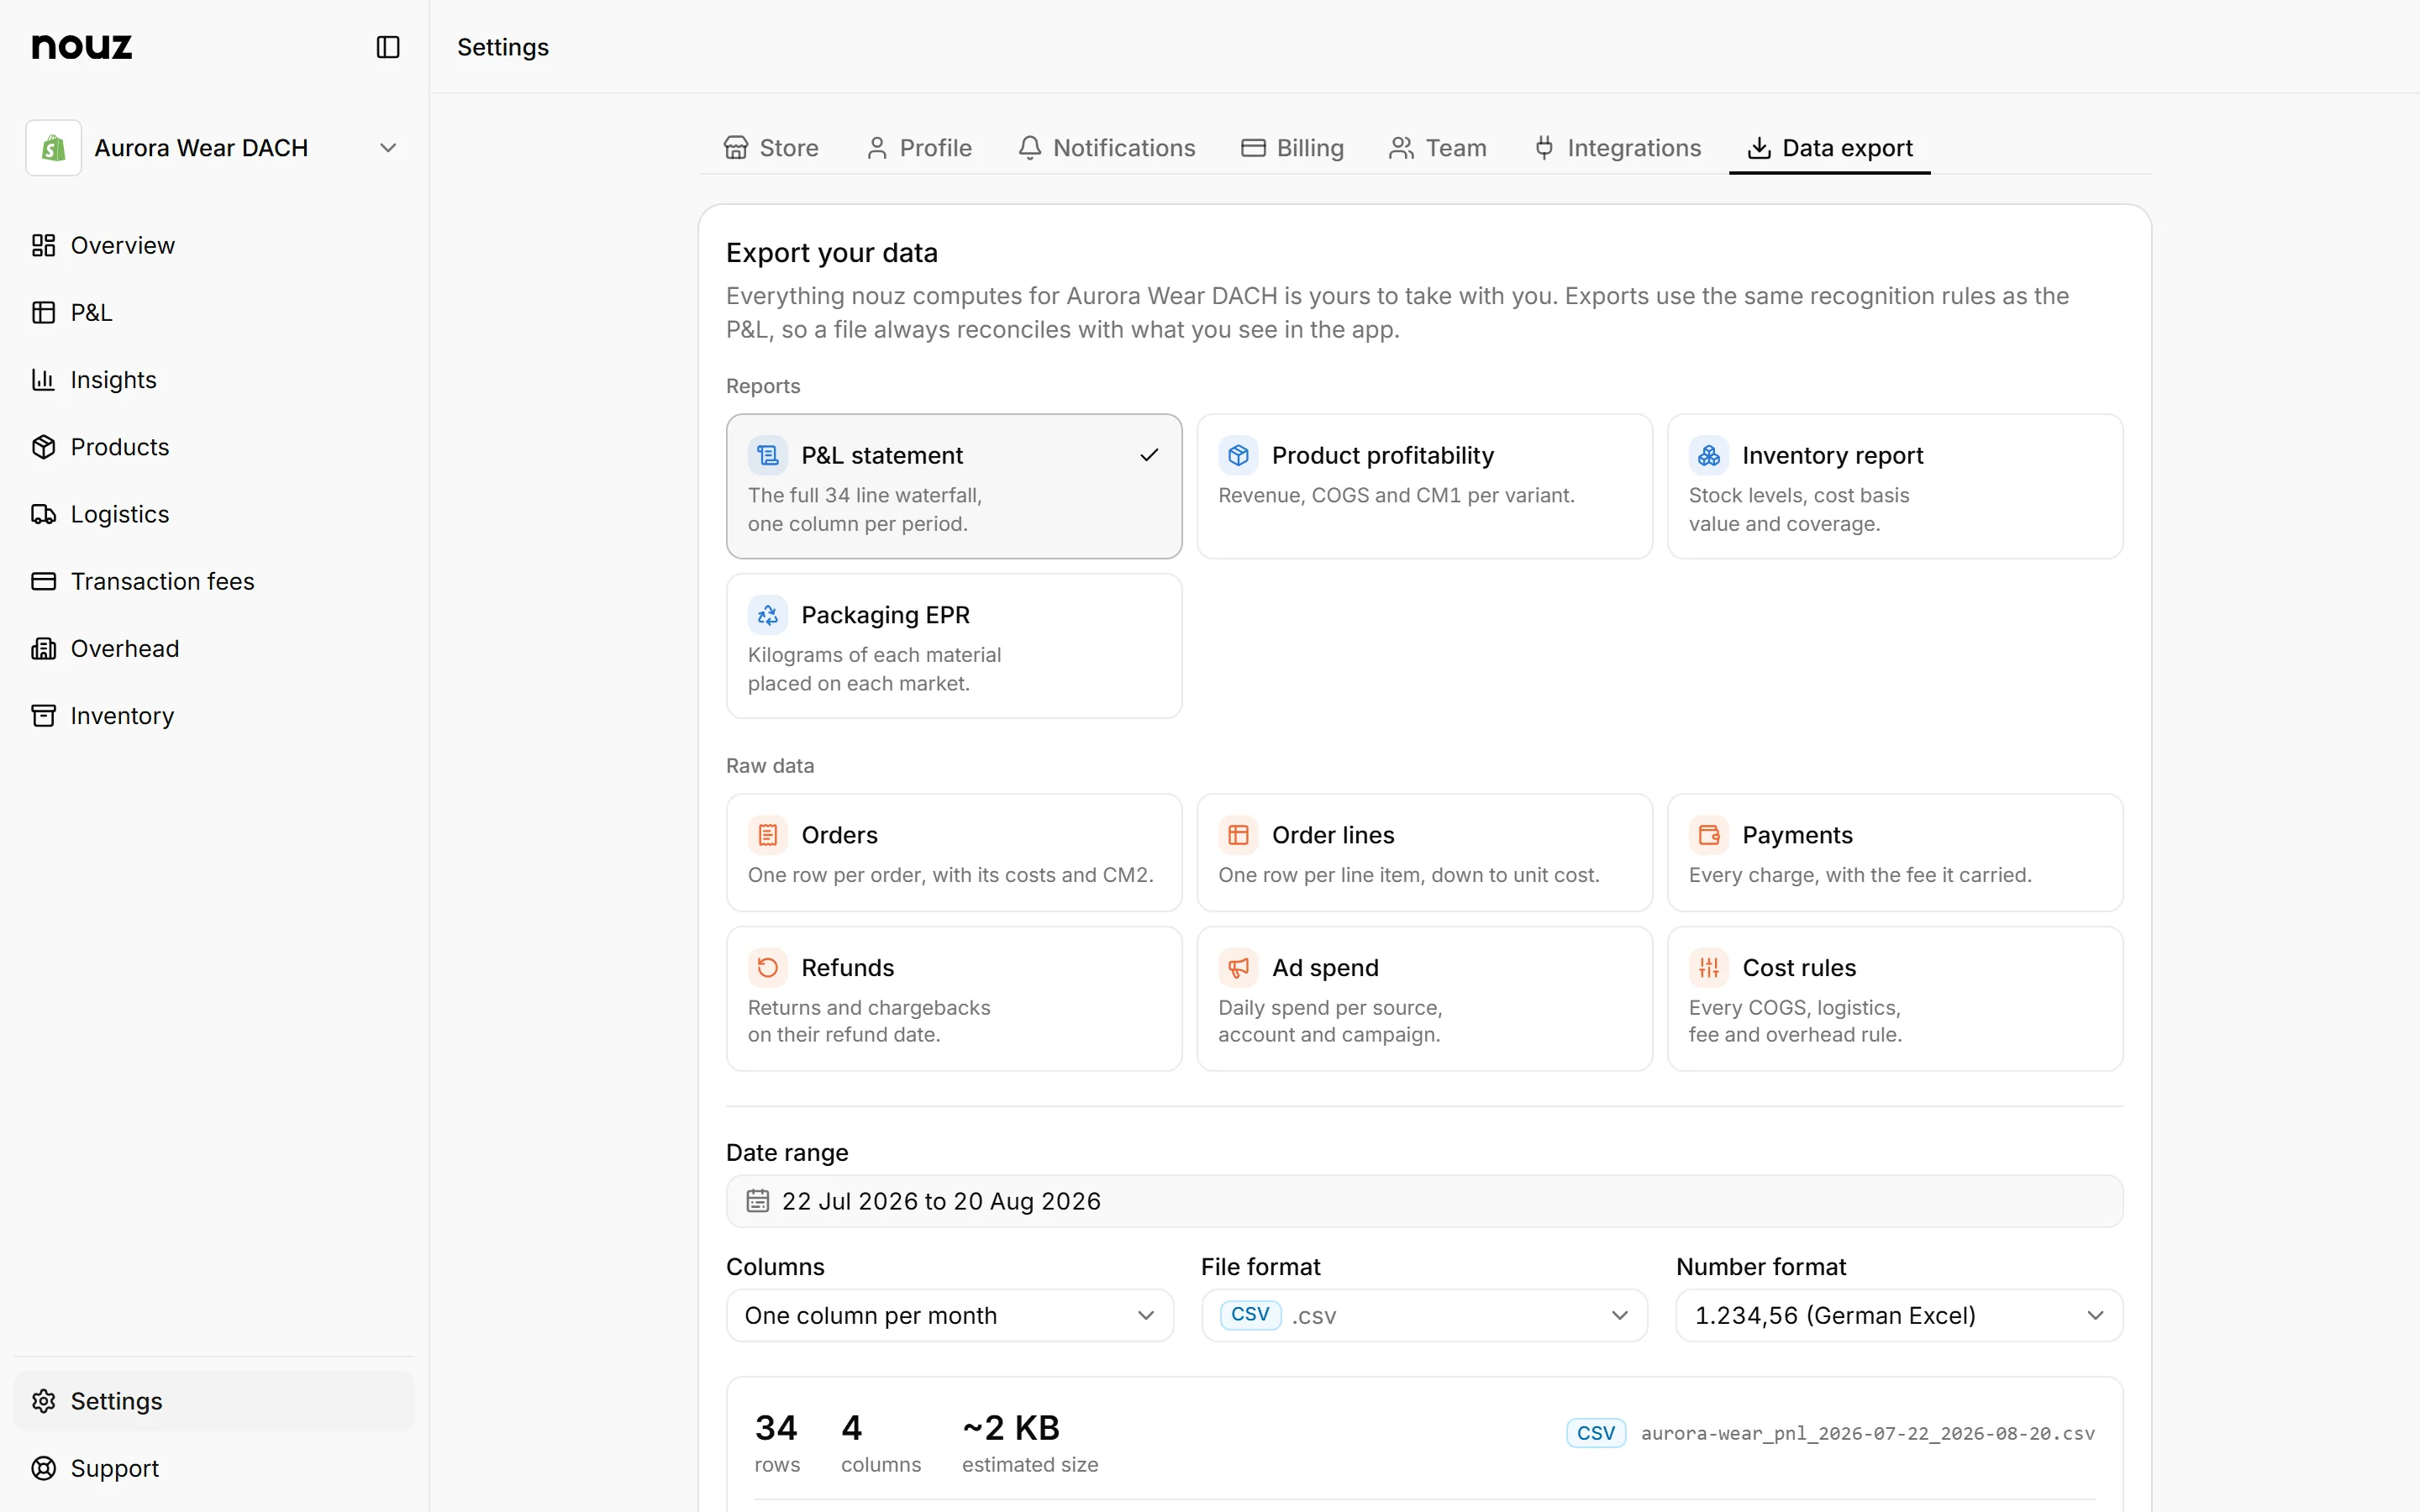Screen dimensions: 2420x1512
Task: Open Insights in the sidebar
Action: click(x=214, y=380)
